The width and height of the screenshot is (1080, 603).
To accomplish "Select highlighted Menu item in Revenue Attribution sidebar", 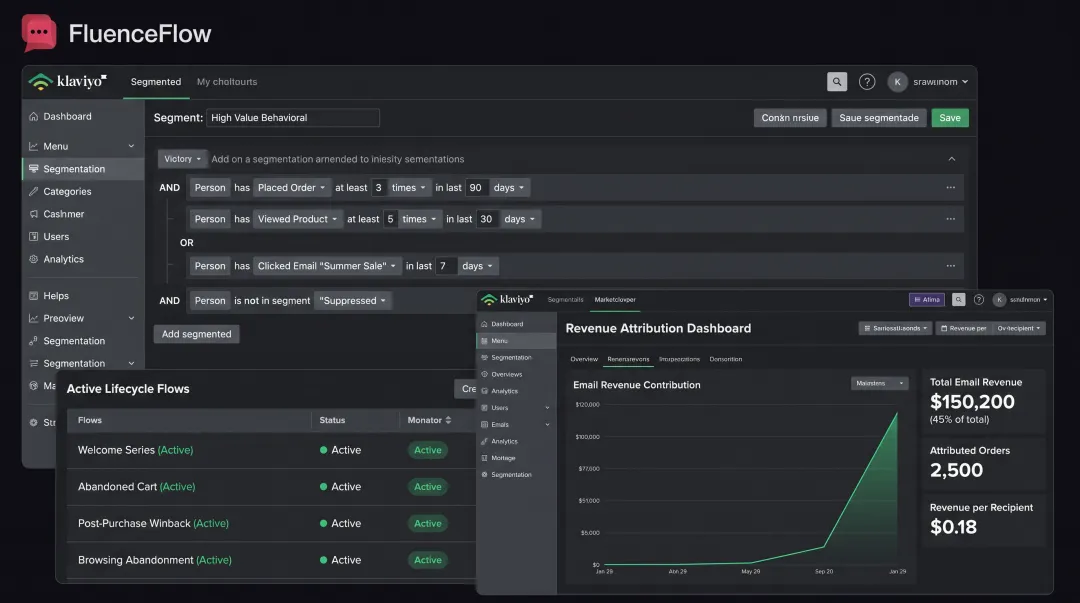I will click(x=517, y=341).
